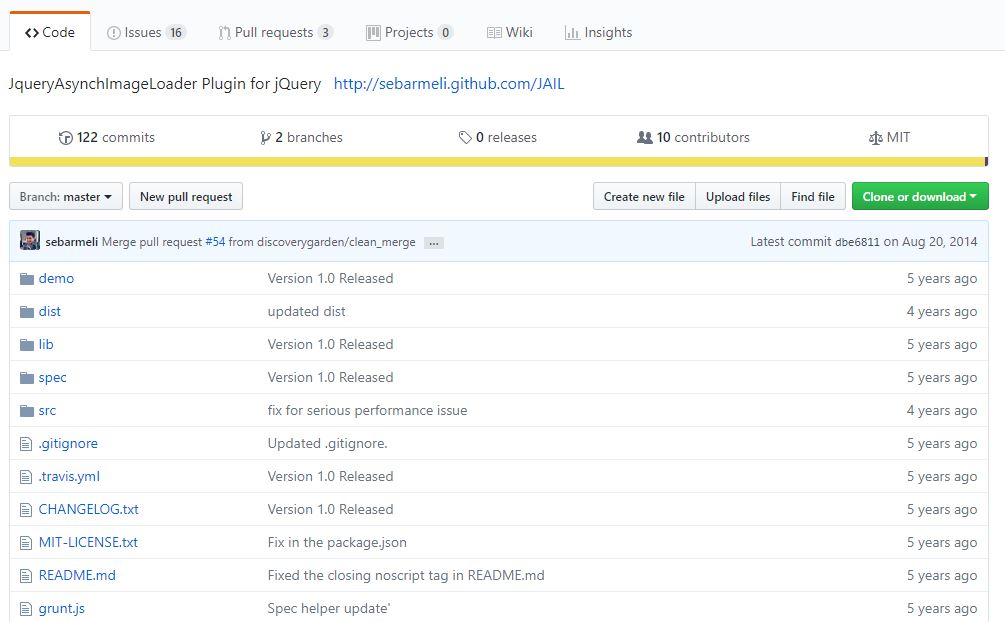The height and width of the screenshot is (622, 1005).
Task: Click the yellow language bar
Action: (x=497, y=162)
